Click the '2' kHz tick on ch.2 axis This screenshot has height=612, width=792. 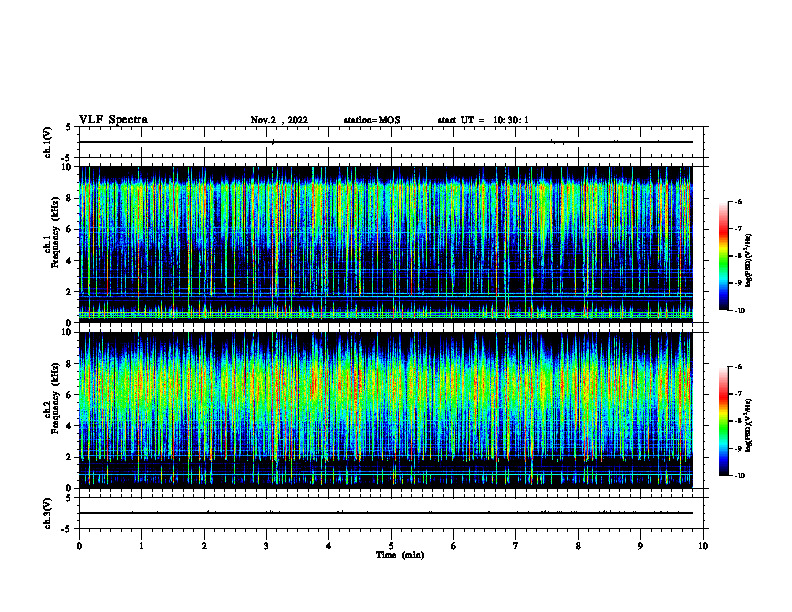70,457
